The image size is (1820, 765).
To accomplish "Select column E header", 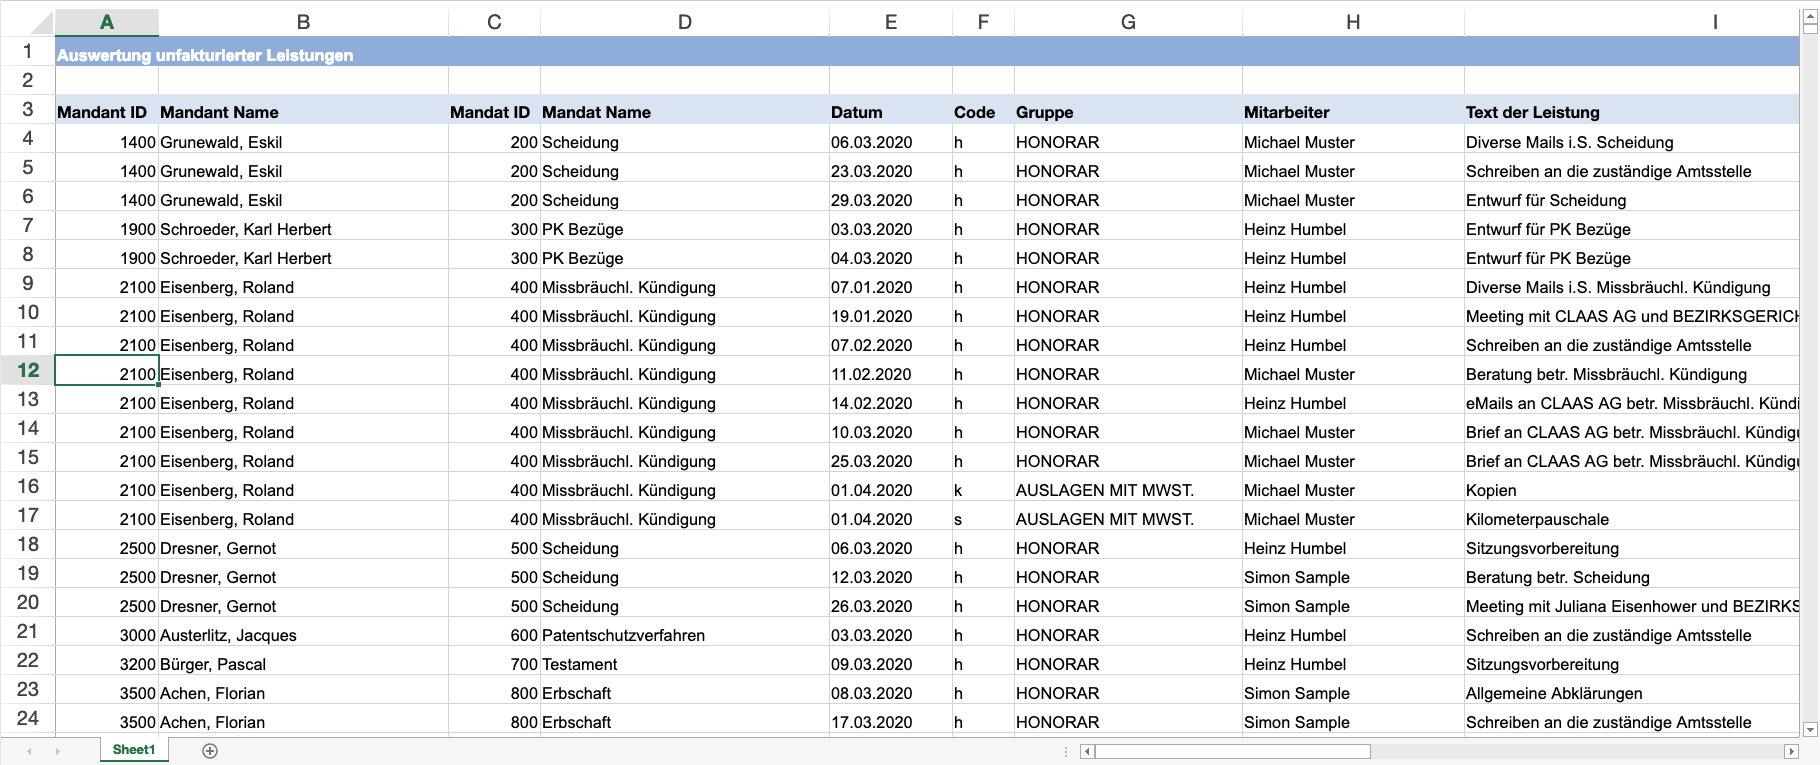I will point(891,22).
